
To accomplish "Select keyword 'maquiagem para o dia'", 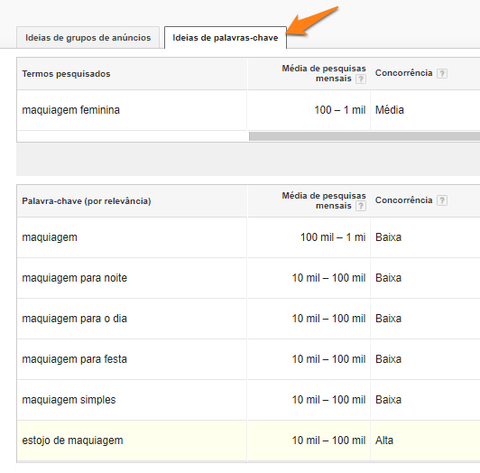I will click(x=74, y=319).
